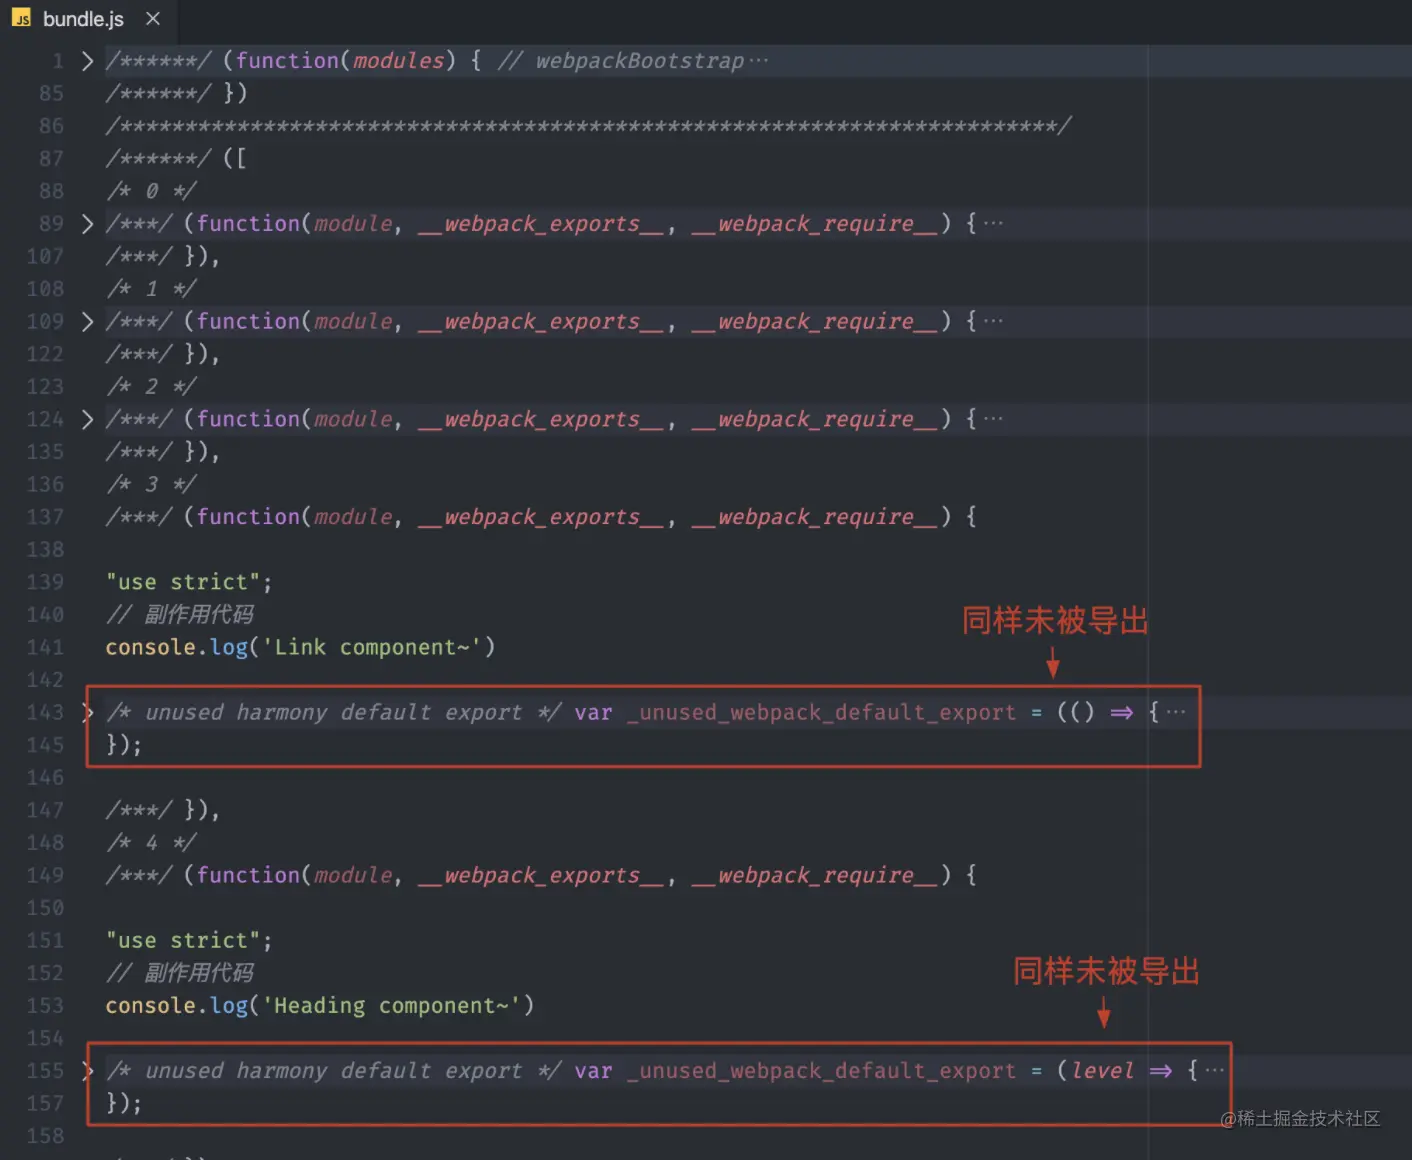Viewport: 1412px width, 1160px height.
Task: Click the 'function' keyword on line 137
Action: 248,517
